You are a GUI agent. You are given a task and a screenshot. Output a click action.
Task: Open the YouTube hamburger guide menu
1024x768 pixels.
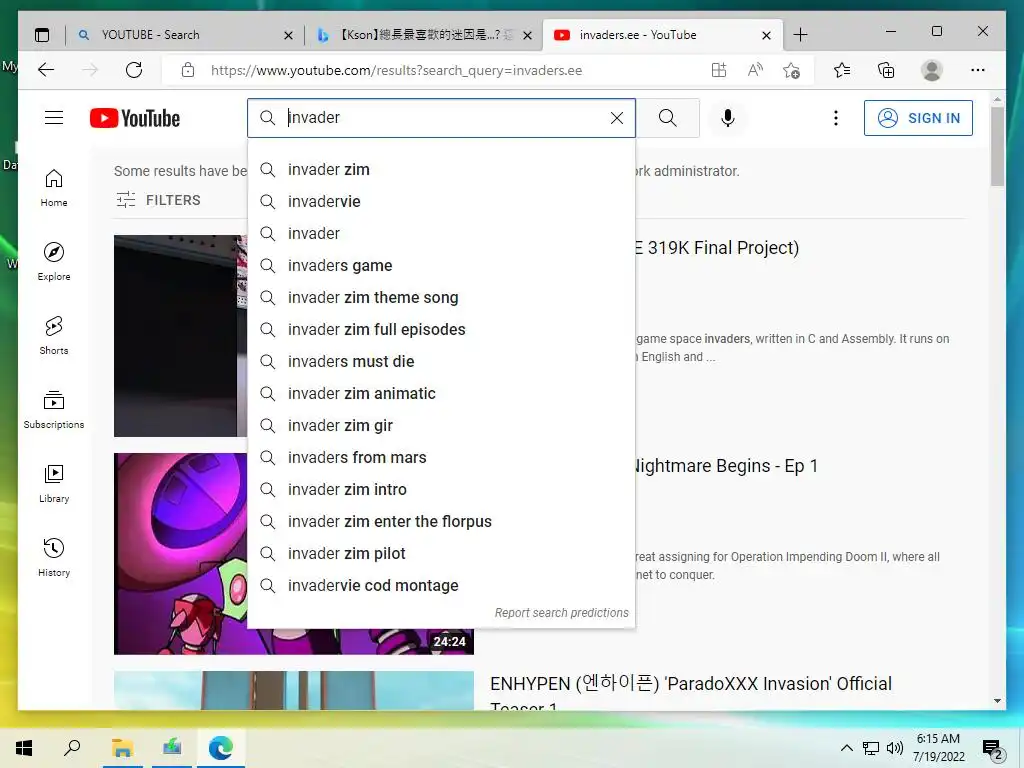(x=54, y=118)
